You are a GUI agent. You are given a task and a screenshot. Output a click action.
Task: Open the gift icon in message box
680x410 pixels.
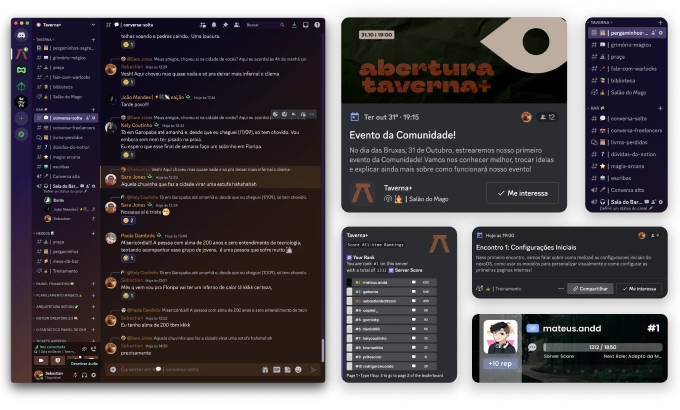pos(265,370)
